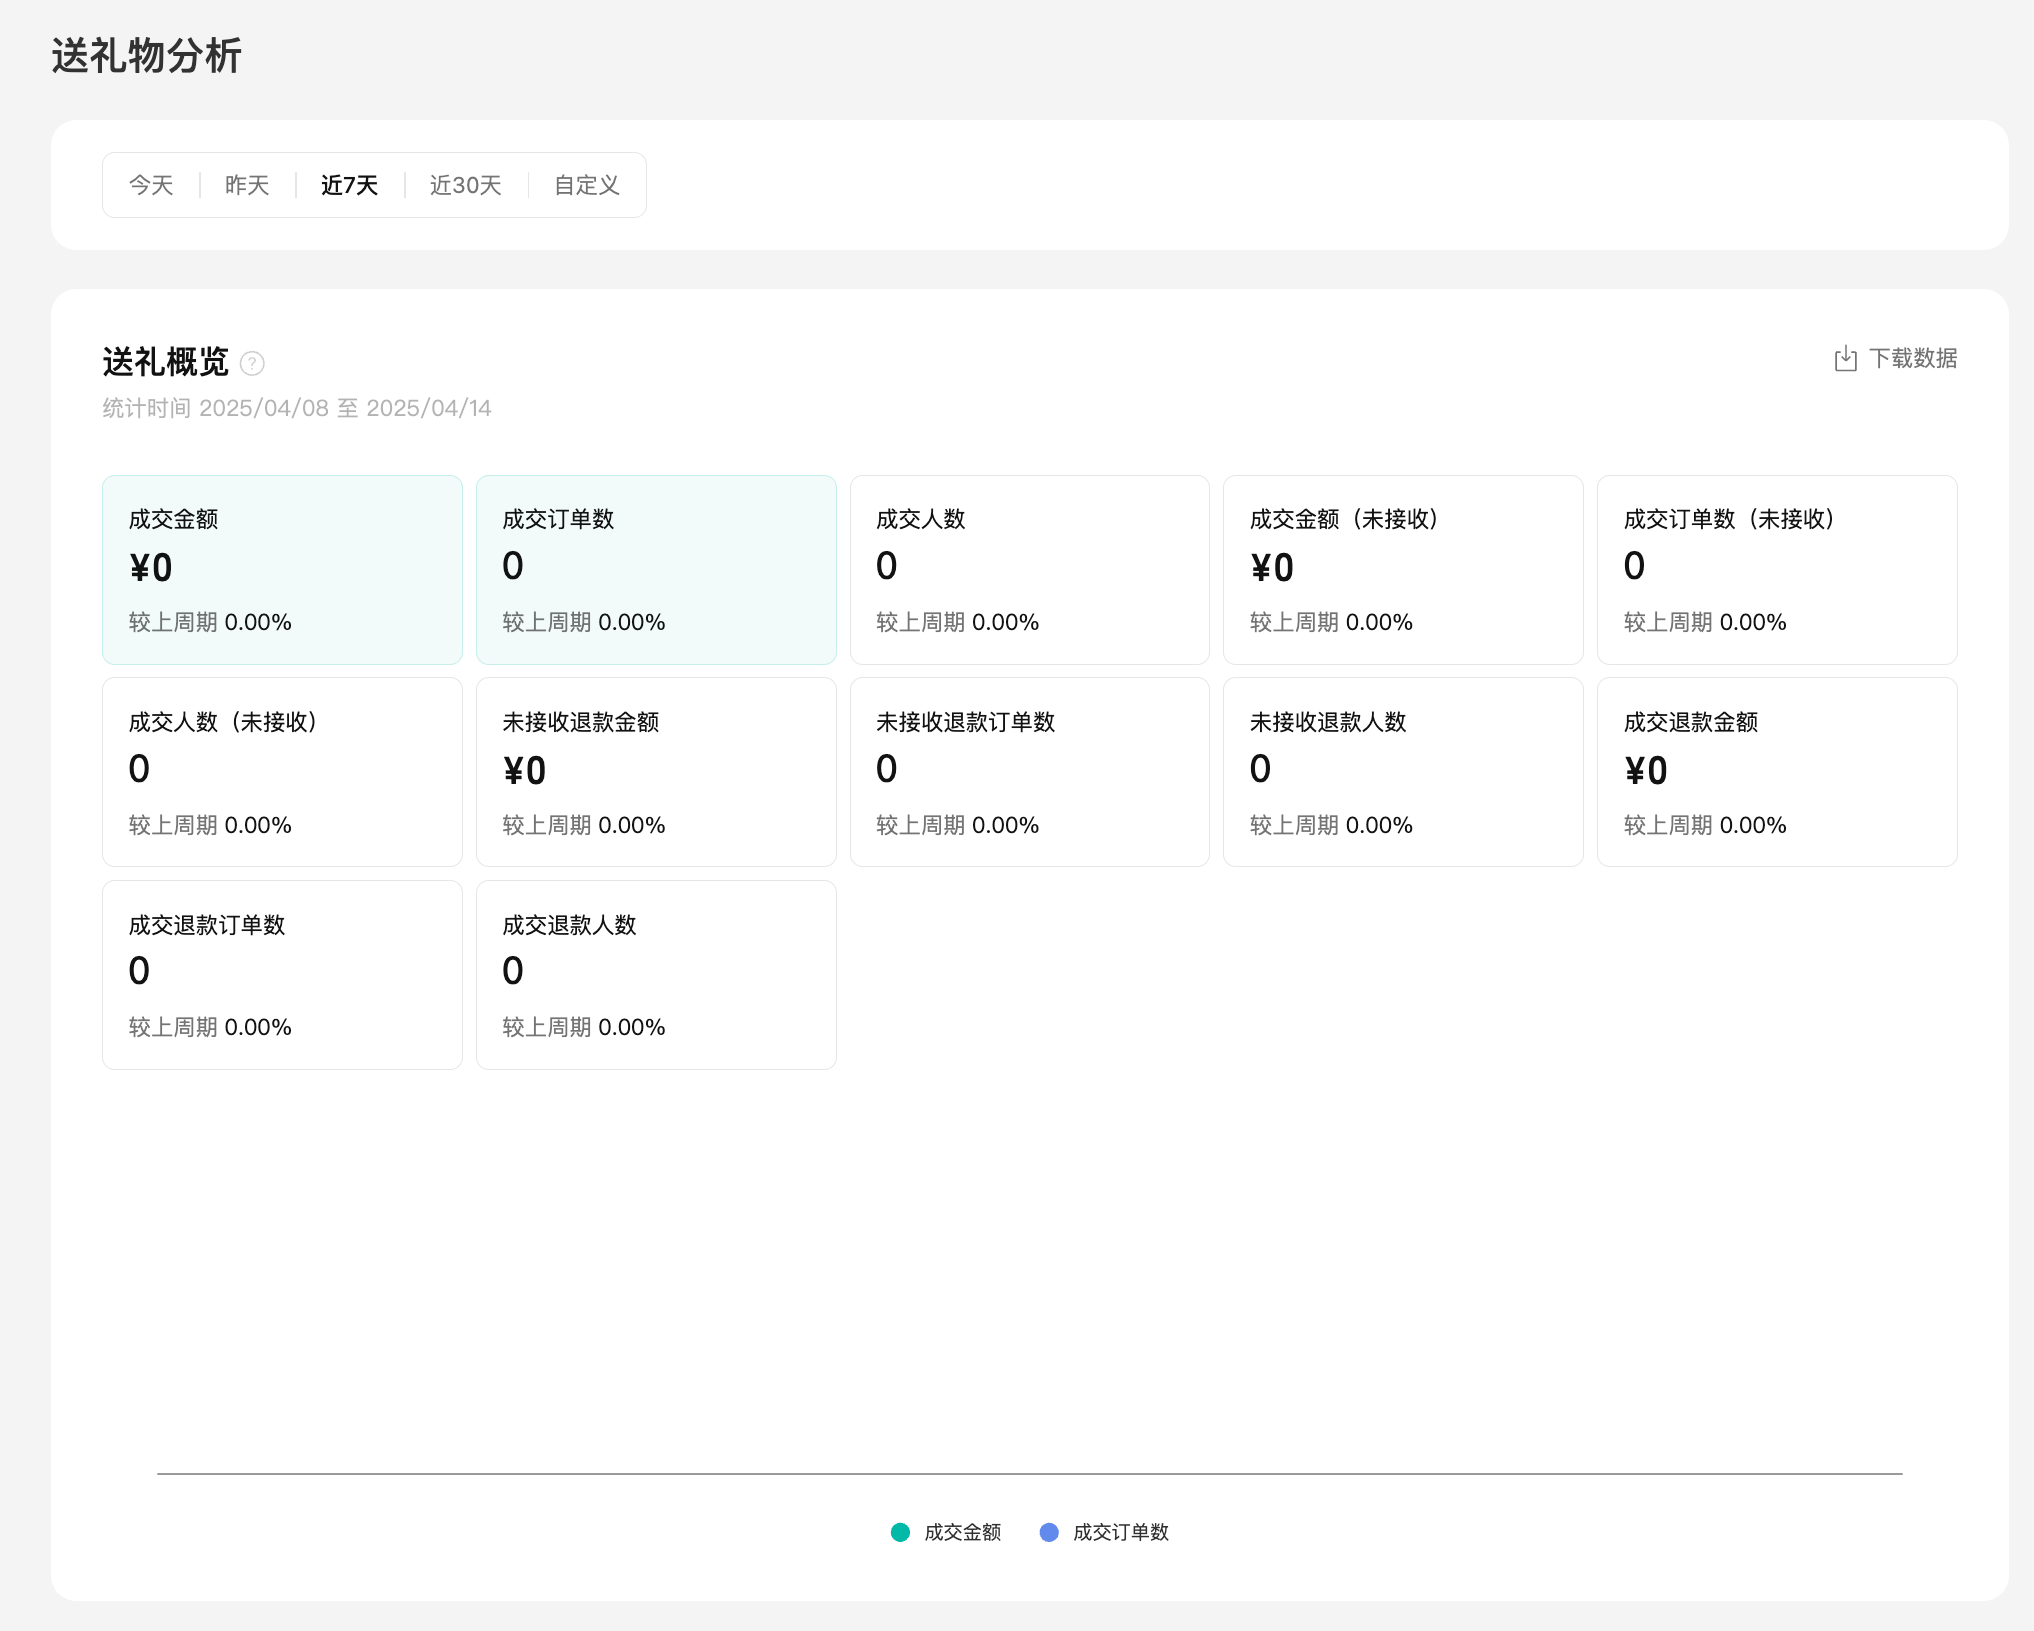
Task: Choose the 成交退款人数 metric card
Action: 656,974
